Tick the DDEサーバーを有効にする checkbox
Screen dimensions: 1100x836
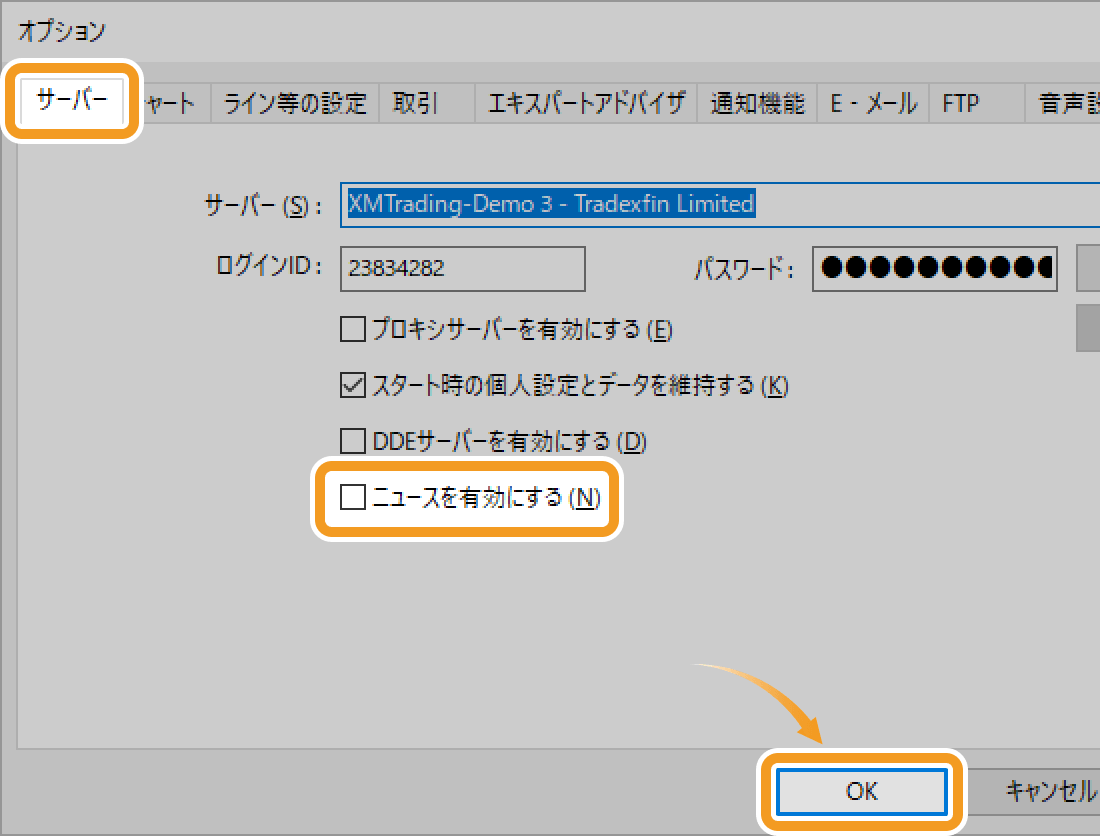pos(352,441)
